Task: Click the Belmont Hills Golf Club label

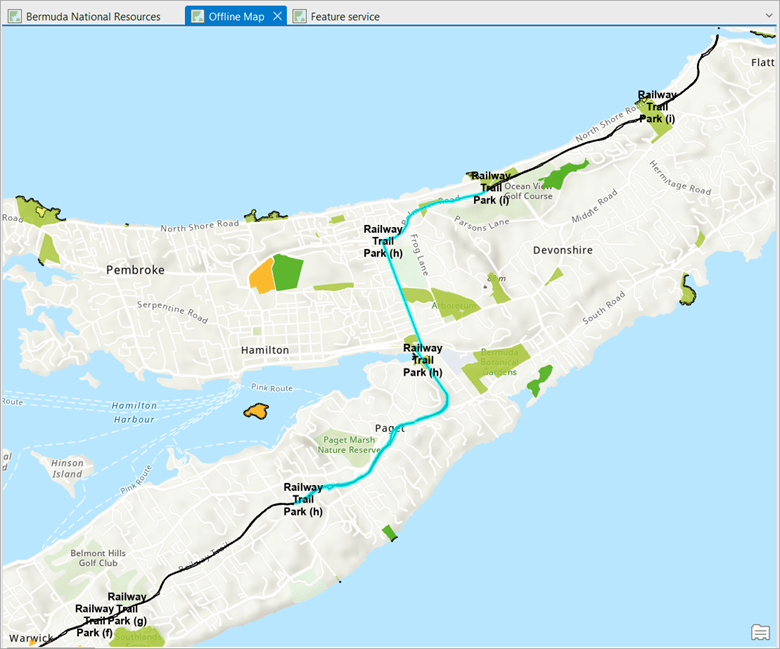Action: pyautogui.click(x=98, y=558)
